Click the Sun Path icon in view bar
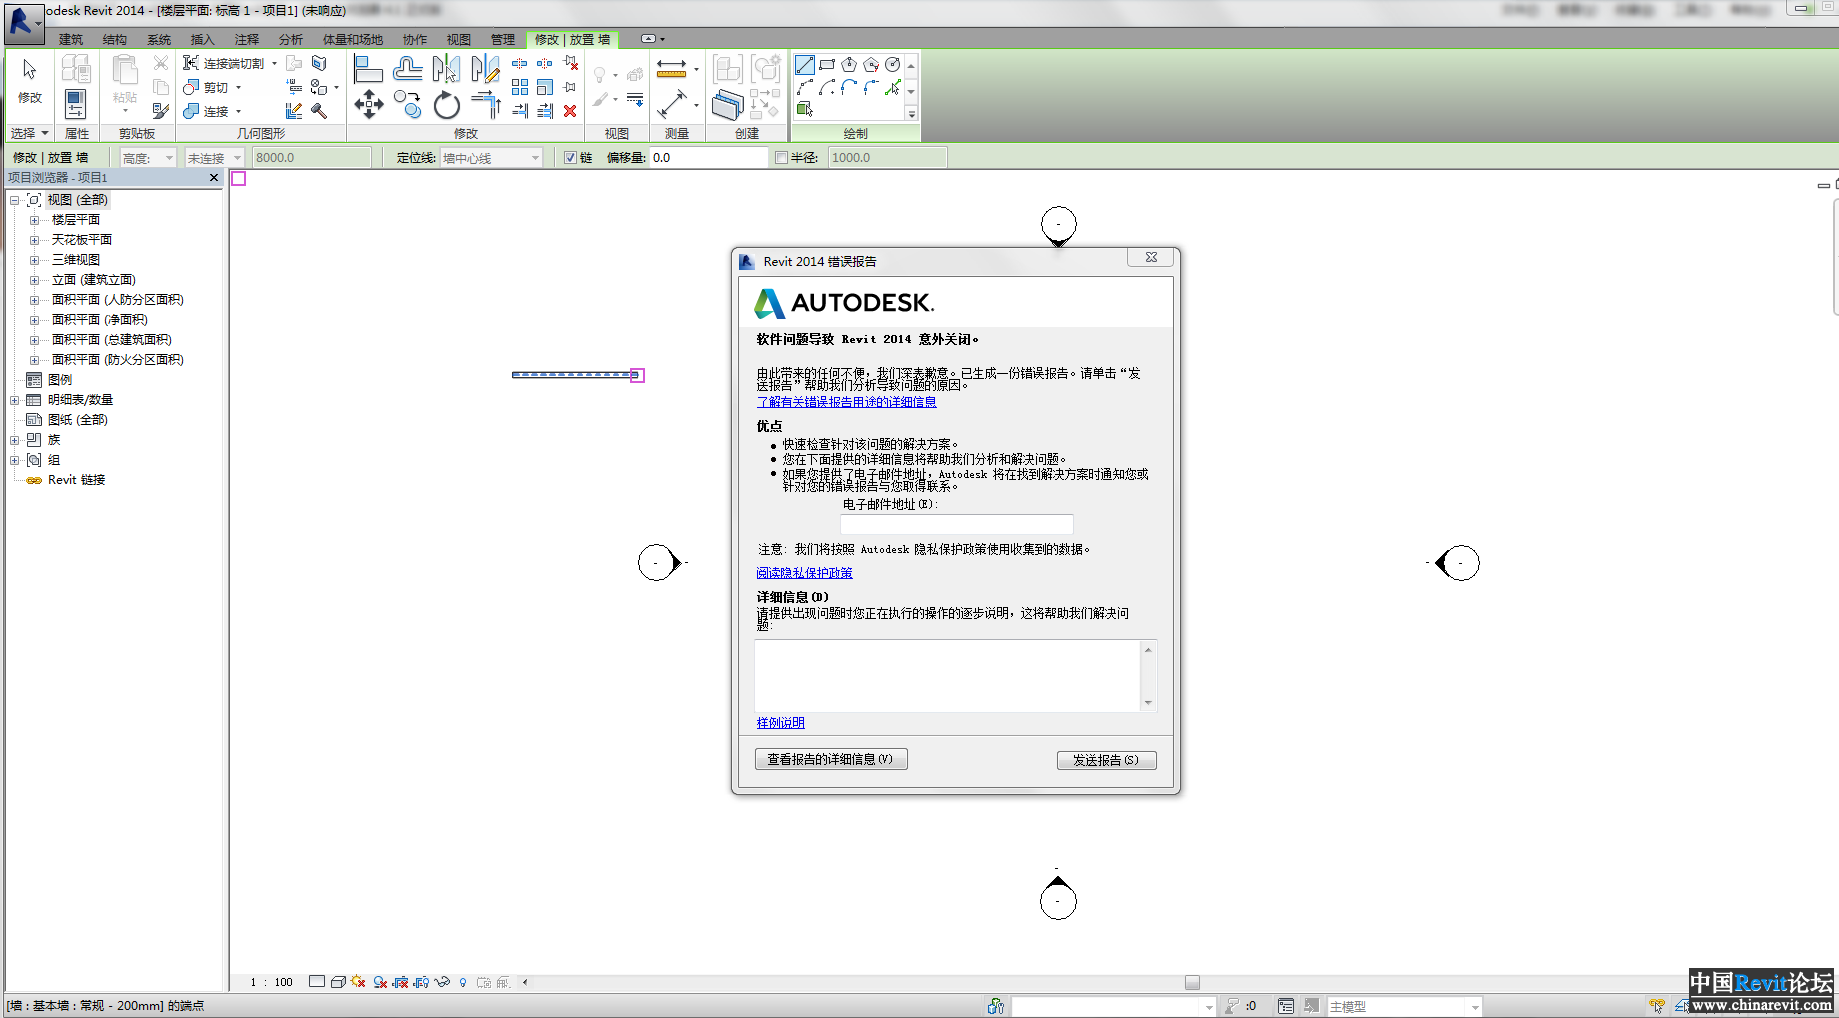The image size is (1839, 1018). pyautogui.click(x=358, y=982)
